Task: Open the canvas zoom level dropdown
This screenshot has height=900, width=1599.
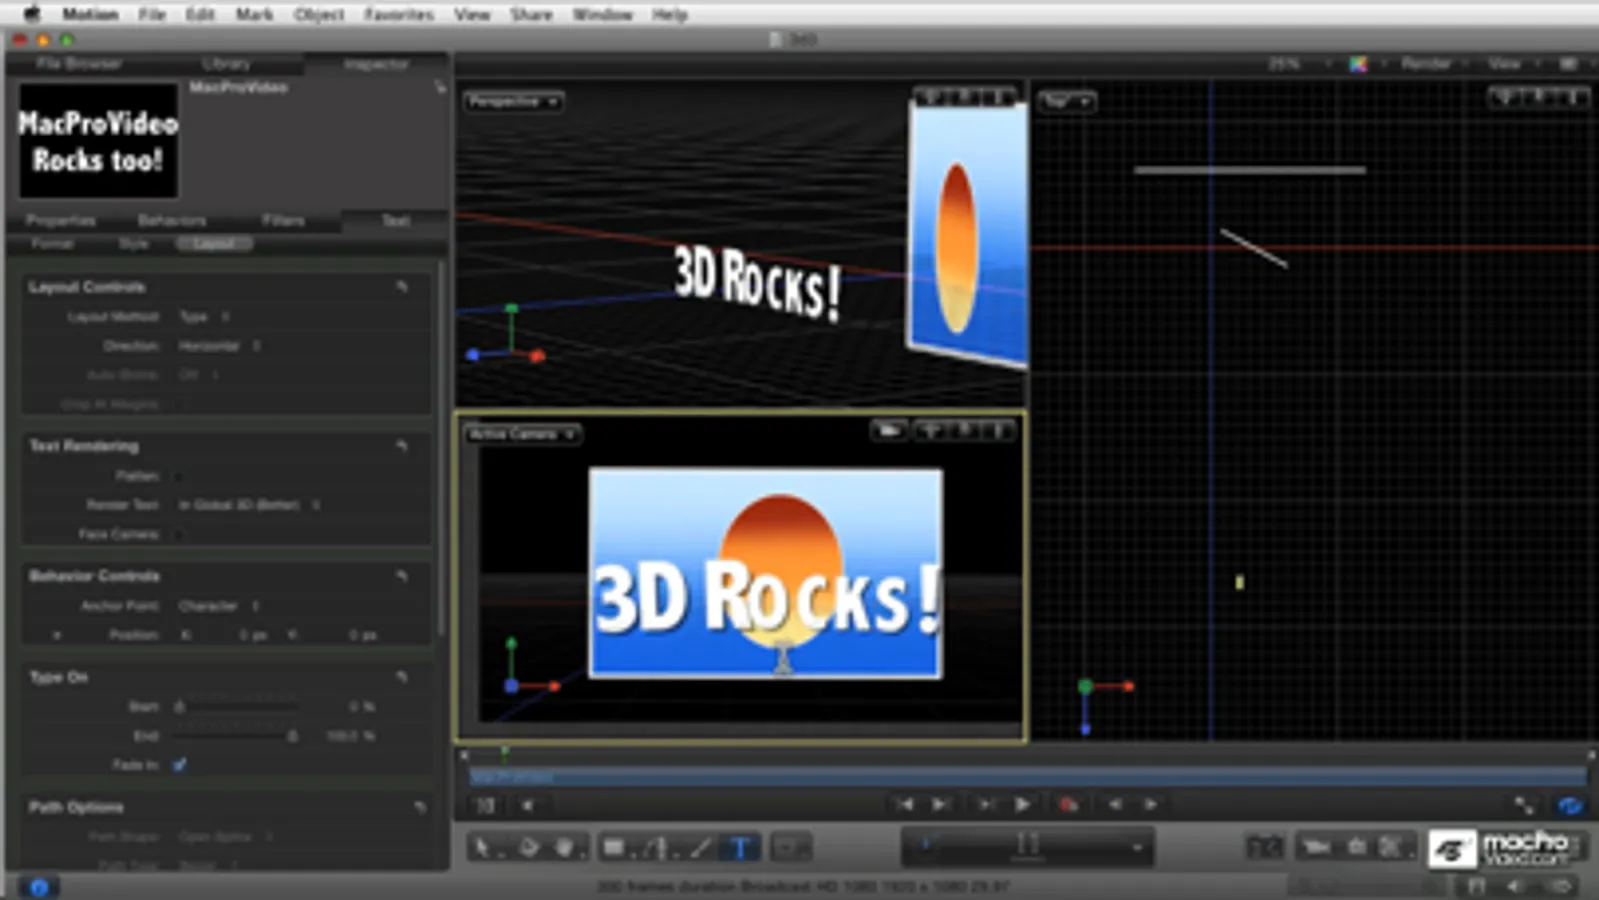Action: pos(1298,64)
